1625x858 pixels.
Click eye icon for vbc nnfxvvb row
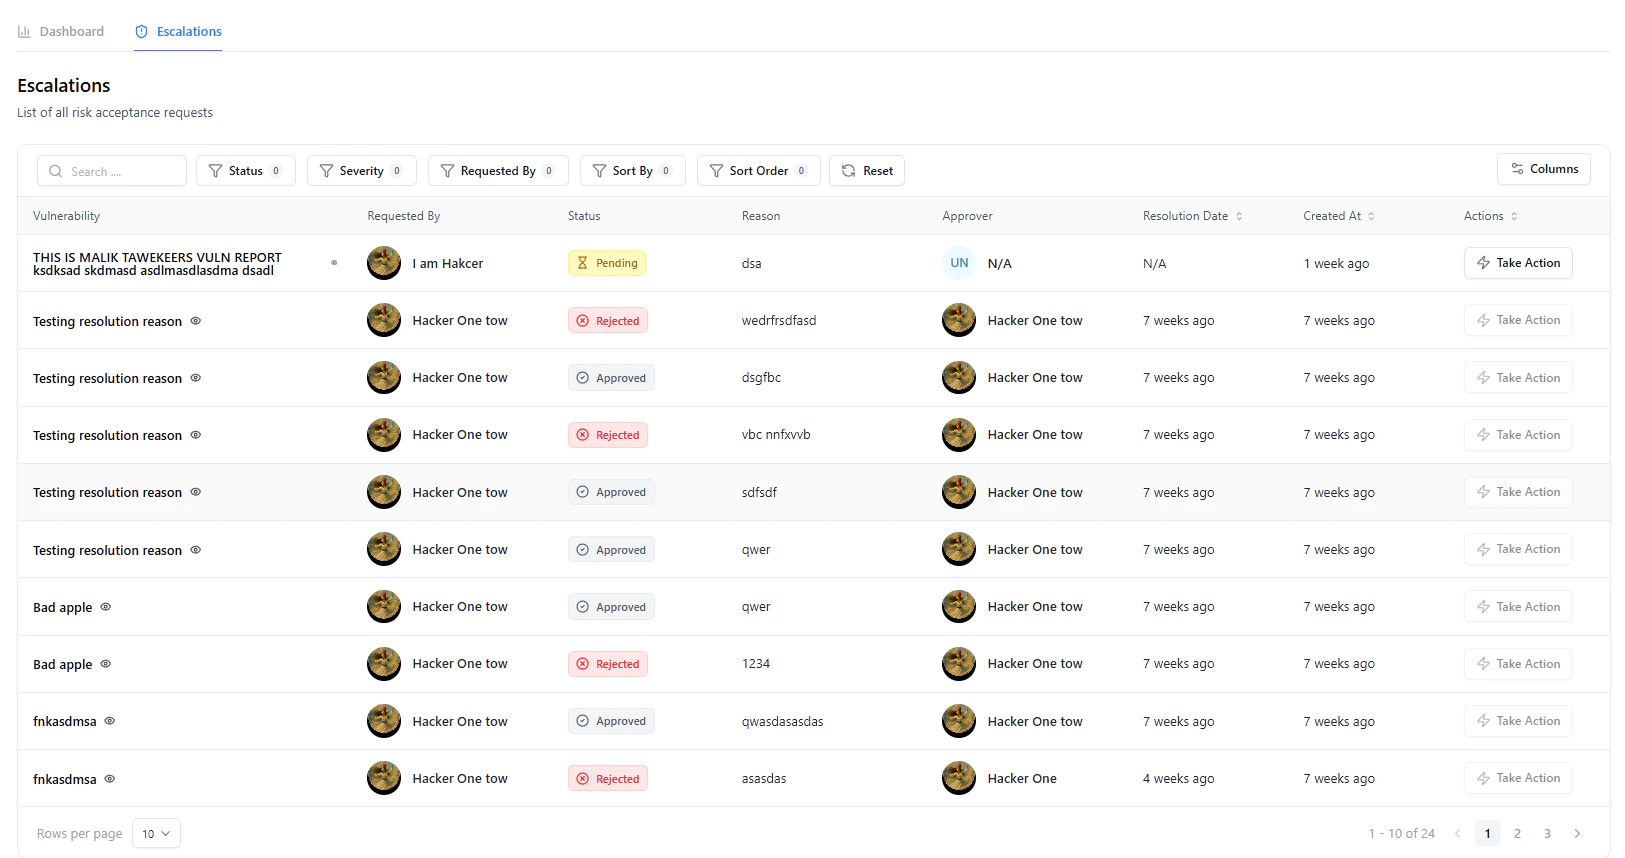(196, 435)
